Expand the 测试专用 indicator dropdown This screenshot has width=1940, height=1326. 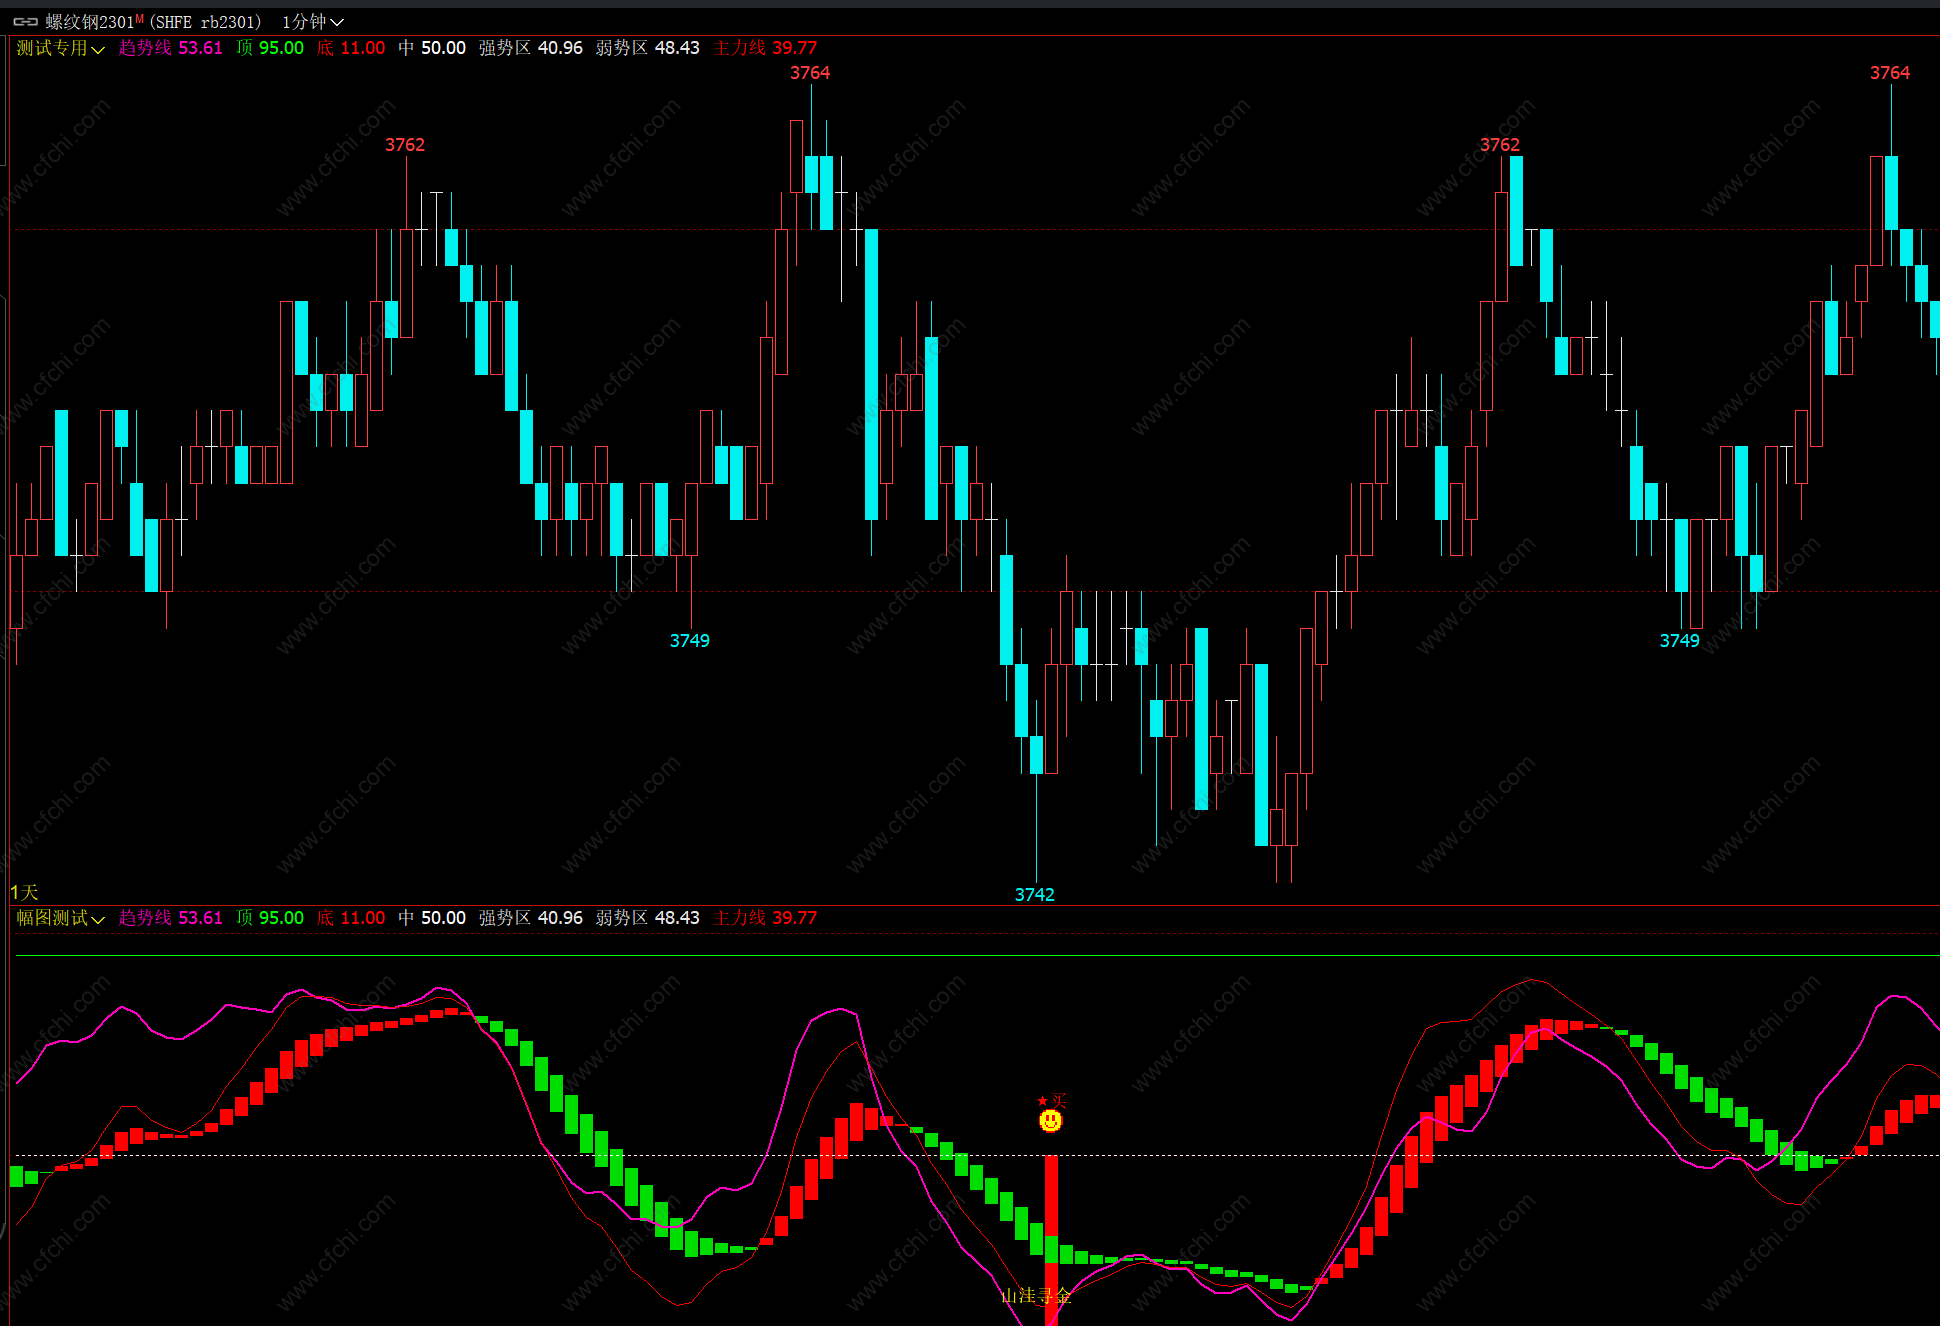pyautogui.click(x=60, y=48)
